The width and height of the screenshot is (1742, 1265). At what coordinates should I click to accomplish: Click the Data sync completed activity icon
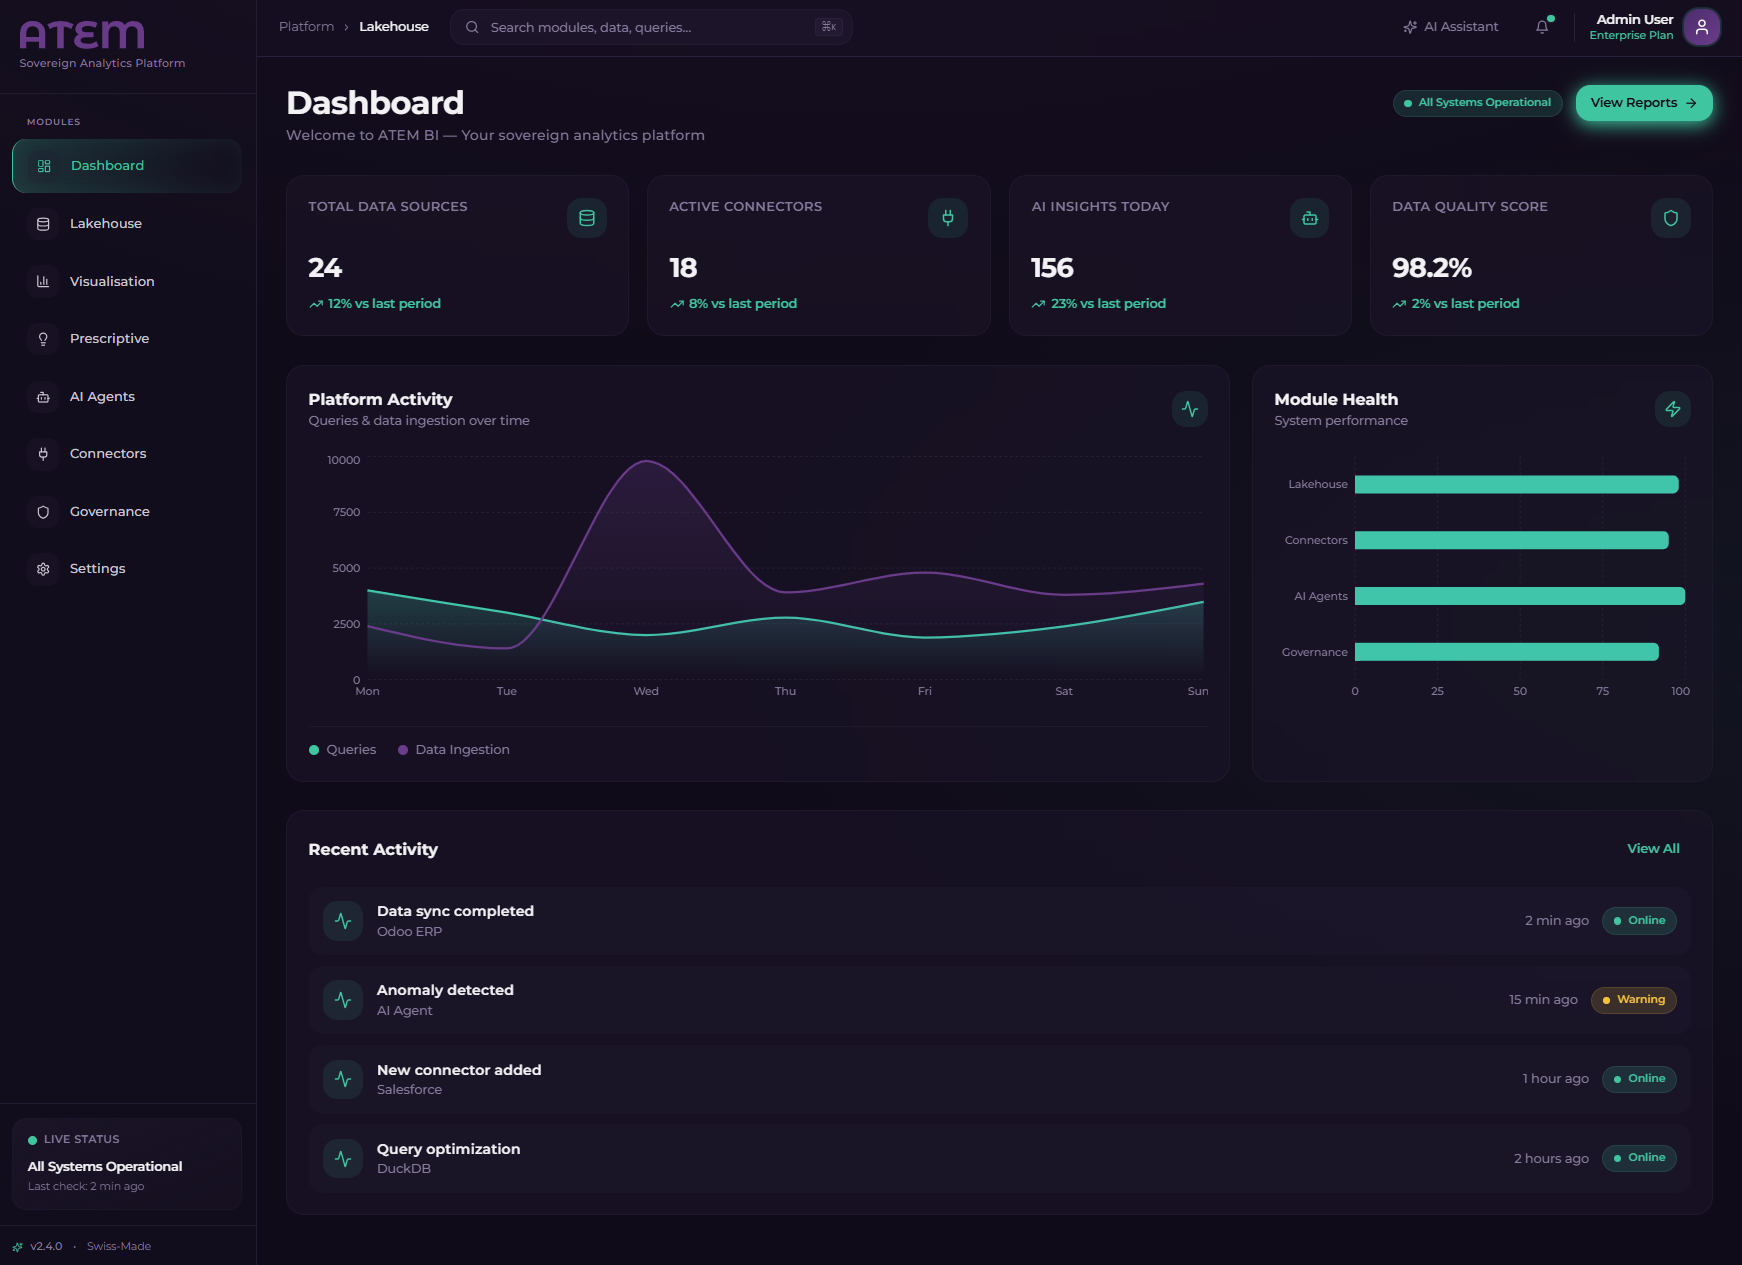343,921
